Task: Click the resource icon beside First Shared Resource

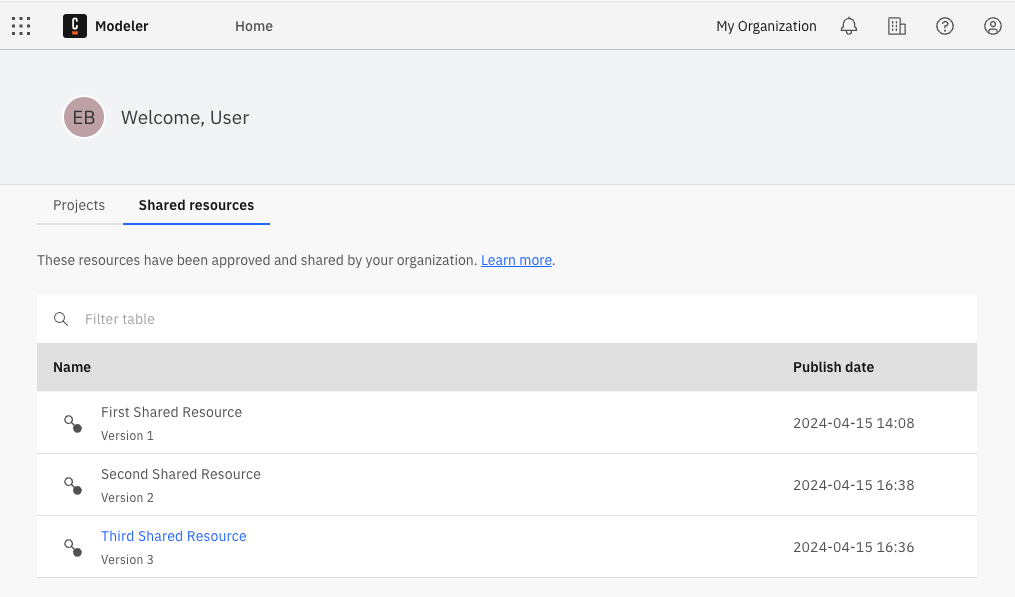Action: pyautogui.click(x=71, y=423)
